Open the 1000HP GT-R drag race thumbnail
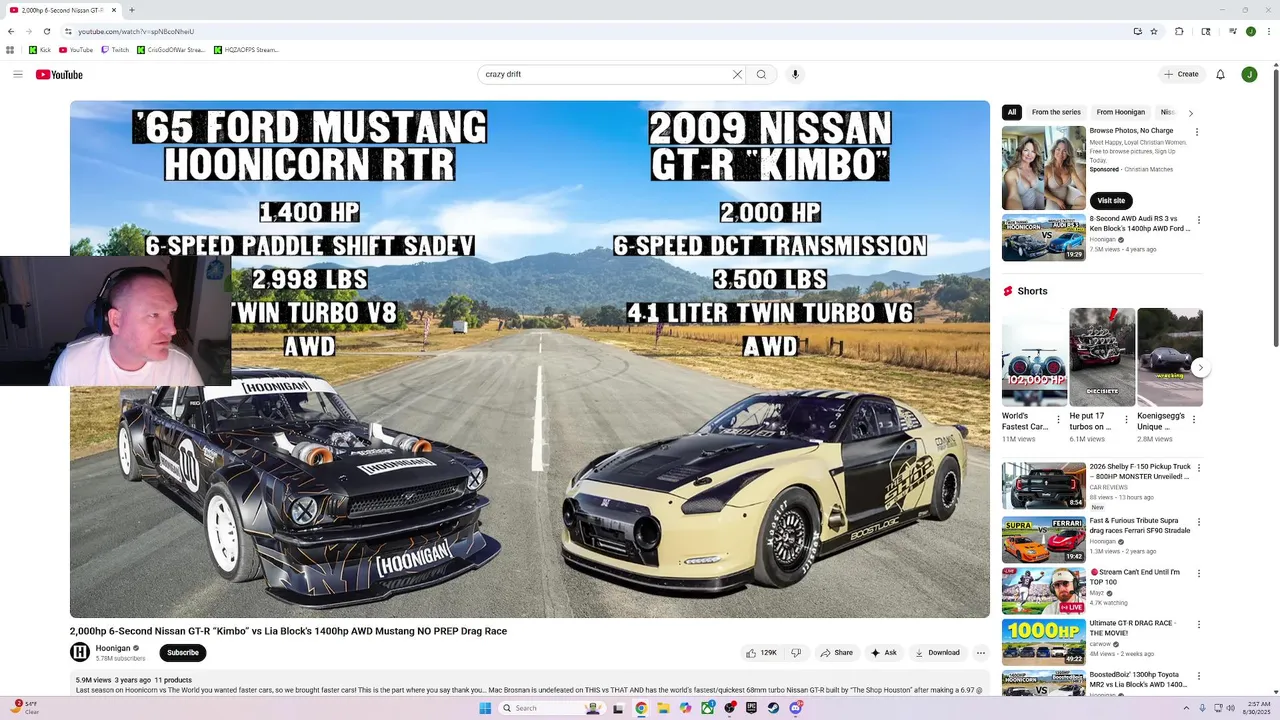Image resolution: width=1280 pixels, height=720 pixels. pos(1044,642)
